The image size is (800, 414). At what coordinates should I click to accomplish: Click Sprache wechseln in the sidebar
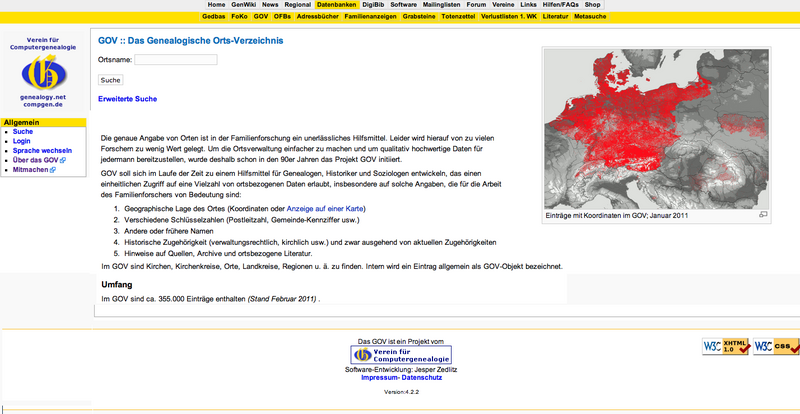(42, 150)
